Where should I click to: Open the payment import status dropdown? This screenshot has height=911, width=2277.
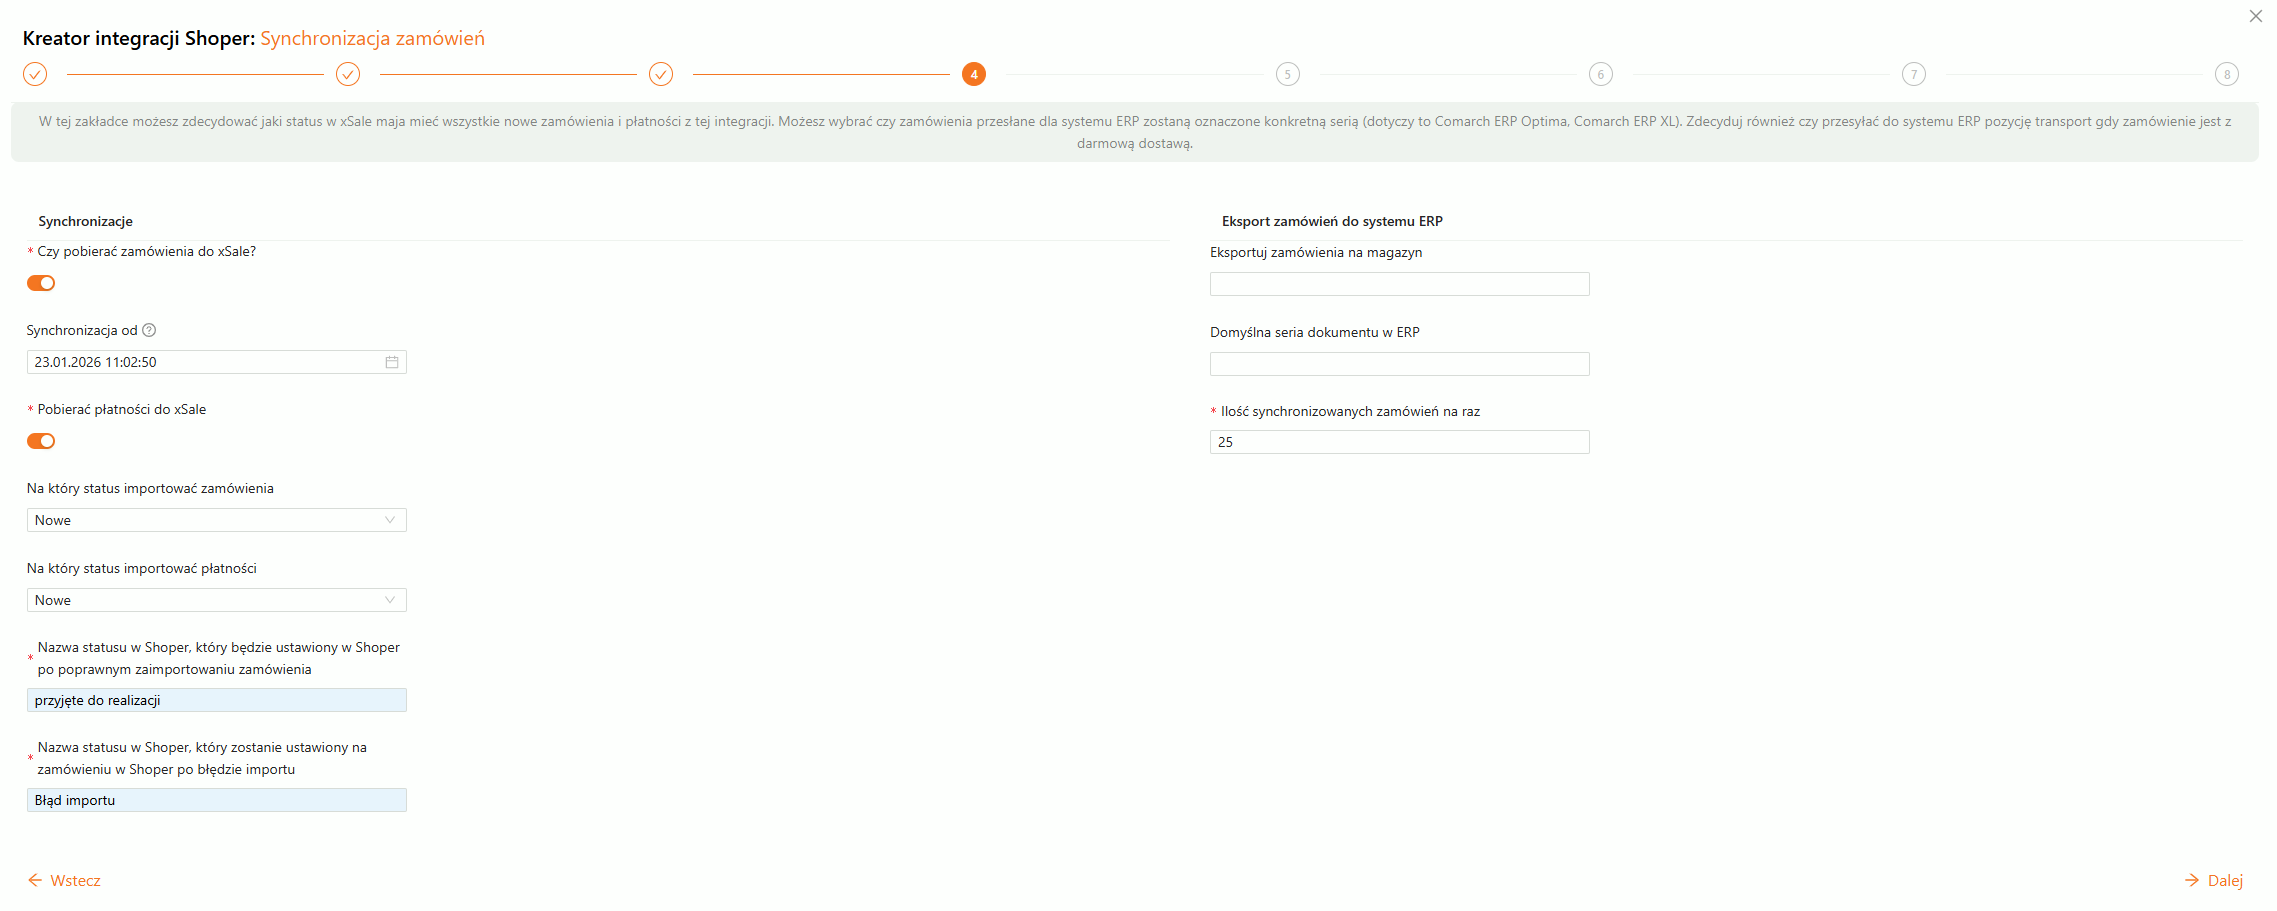[x=216, y=600]
